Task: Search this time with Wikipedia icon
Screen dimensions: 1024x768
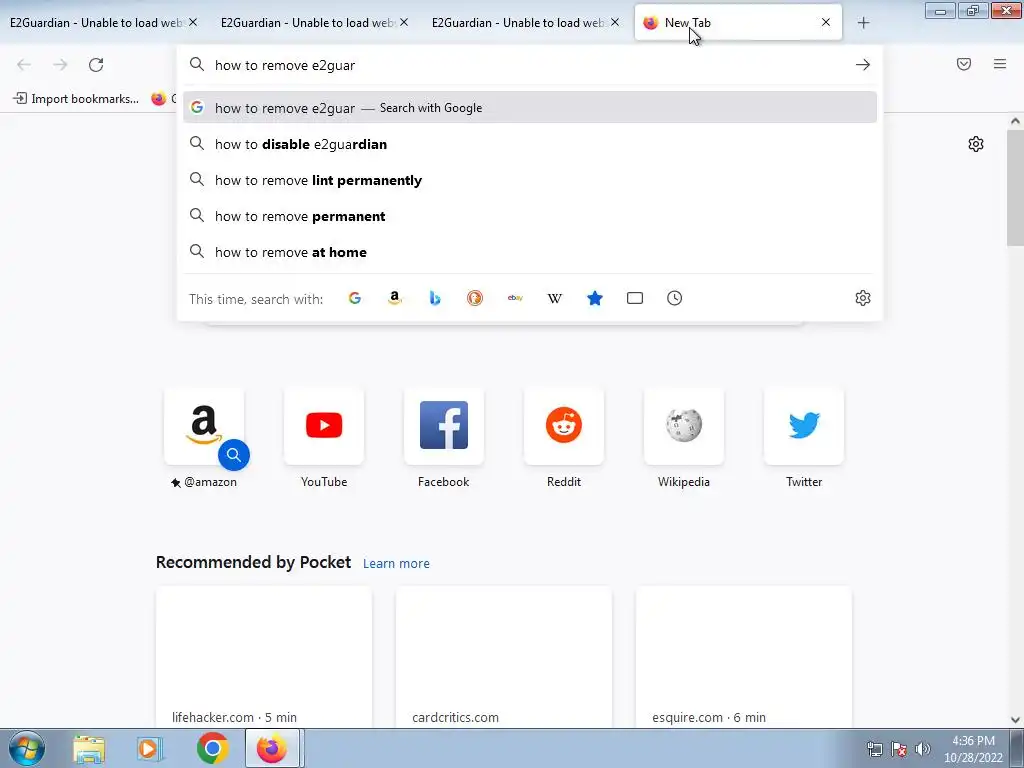Action: (x=554, y=298)
